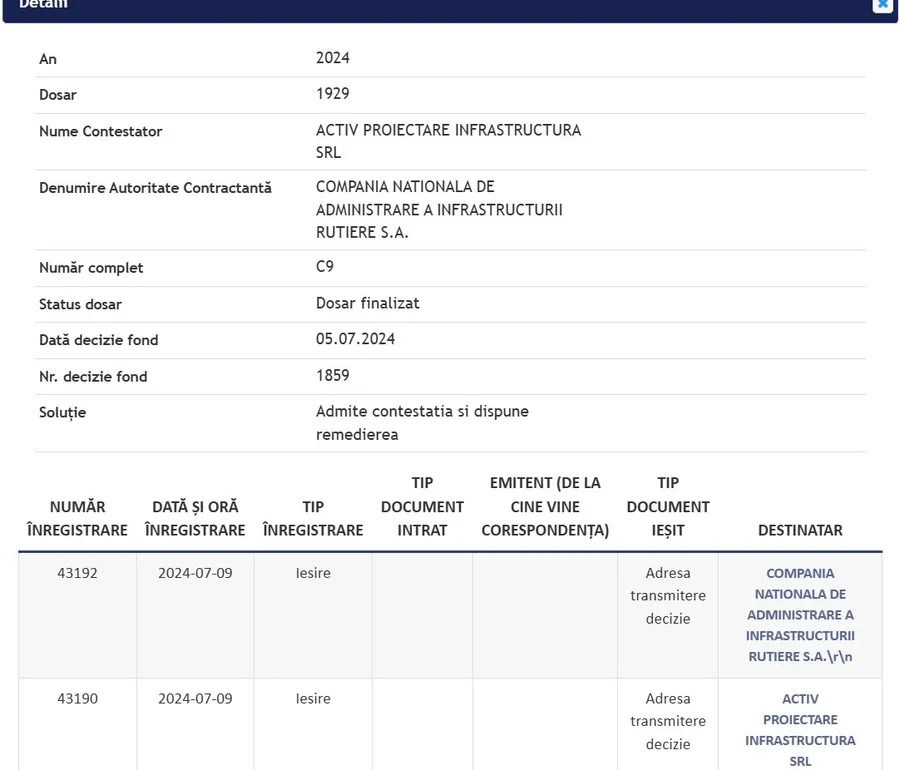The width and height of the screenshot is (900, 770).
Task: Click the DESTINATAR column header
Action: click(x=800, y=530)
